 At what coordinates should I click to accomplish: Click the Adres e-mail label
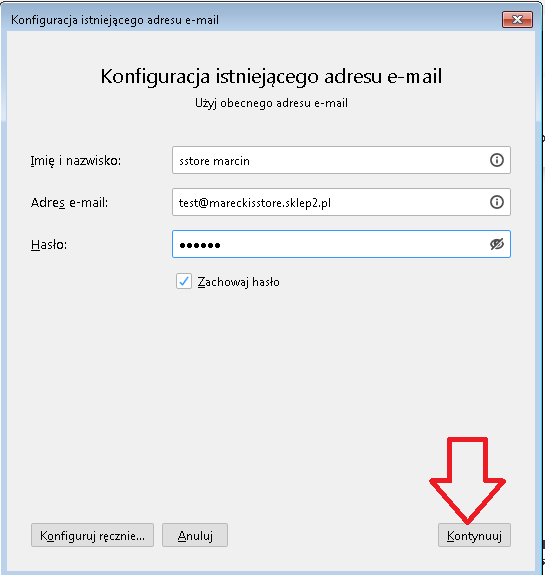coord(69,202)
